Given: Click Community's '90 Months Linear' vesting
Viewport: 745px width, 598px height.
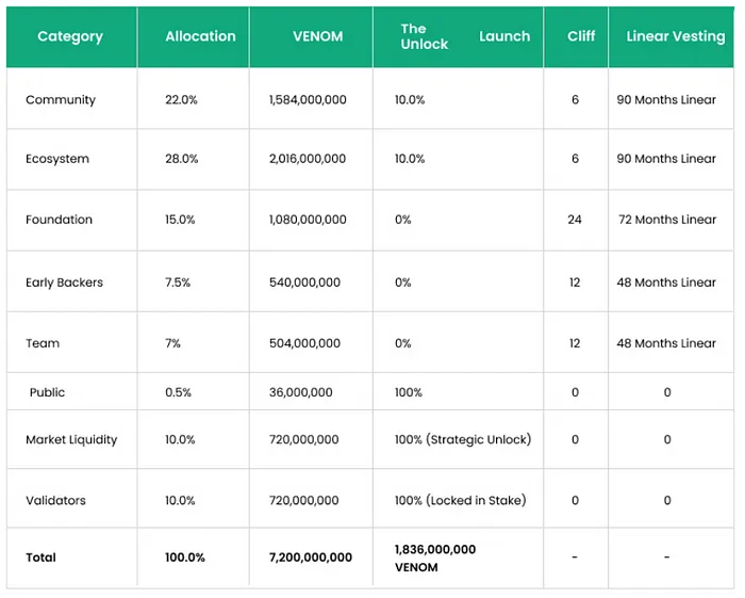Looking at the screenshot, I should pos(666,100).
